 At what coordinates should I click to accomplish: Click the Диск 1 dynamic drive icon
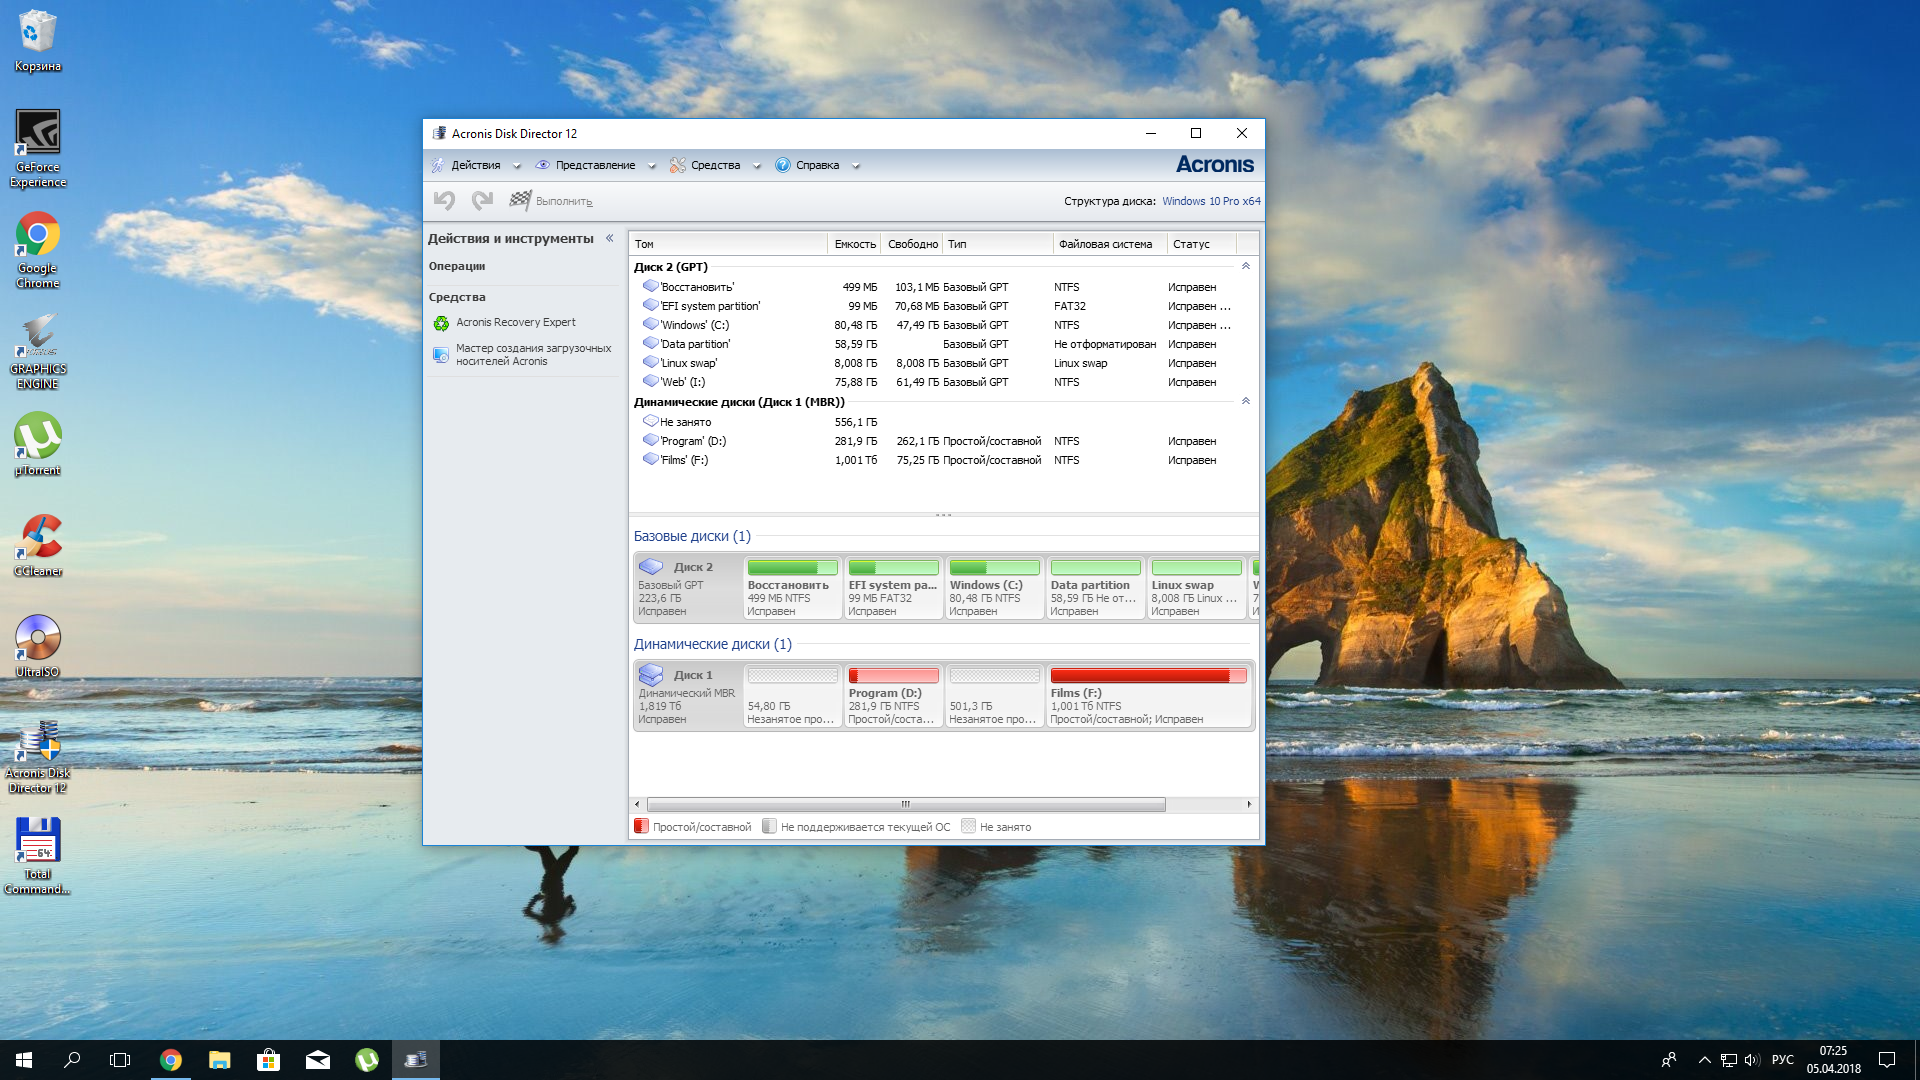651,675
